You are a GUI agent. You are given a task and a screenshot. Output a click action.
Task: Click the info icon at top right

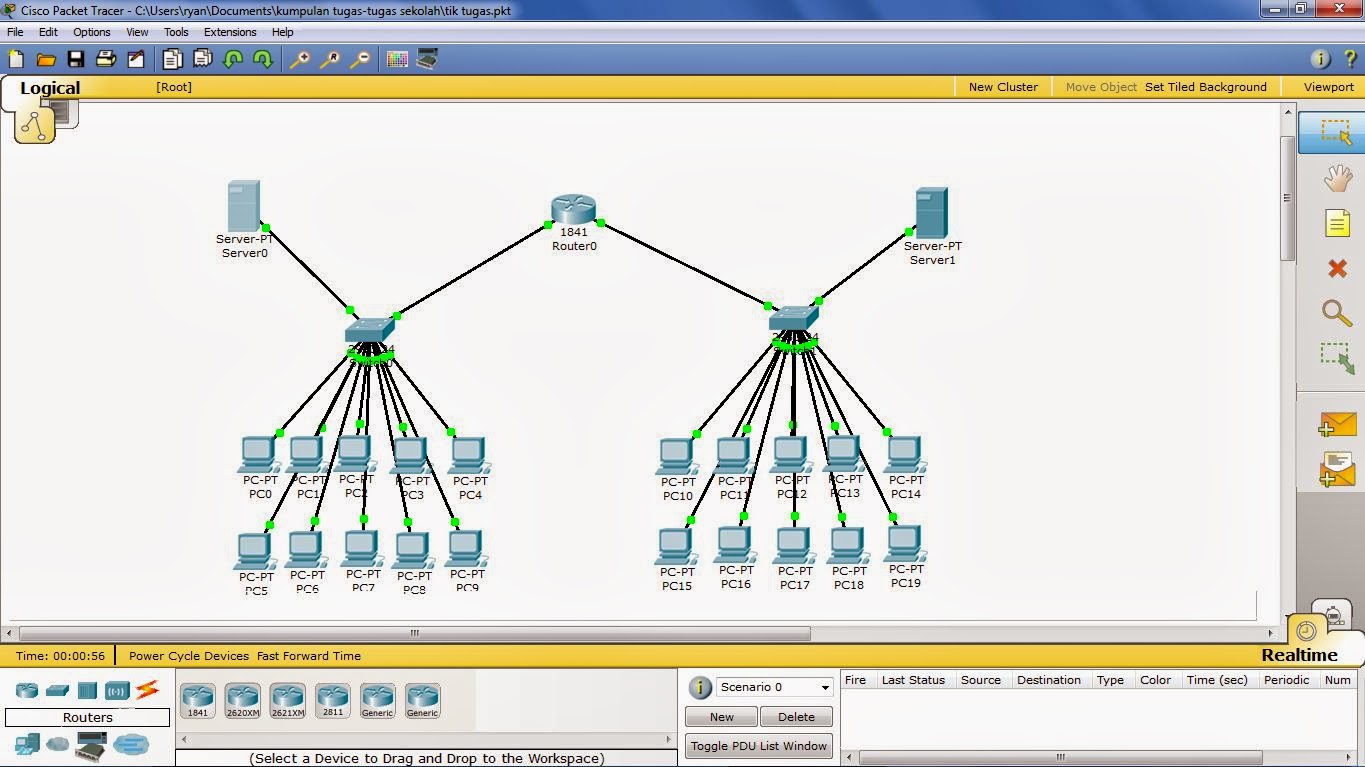tap(1320, 60)
